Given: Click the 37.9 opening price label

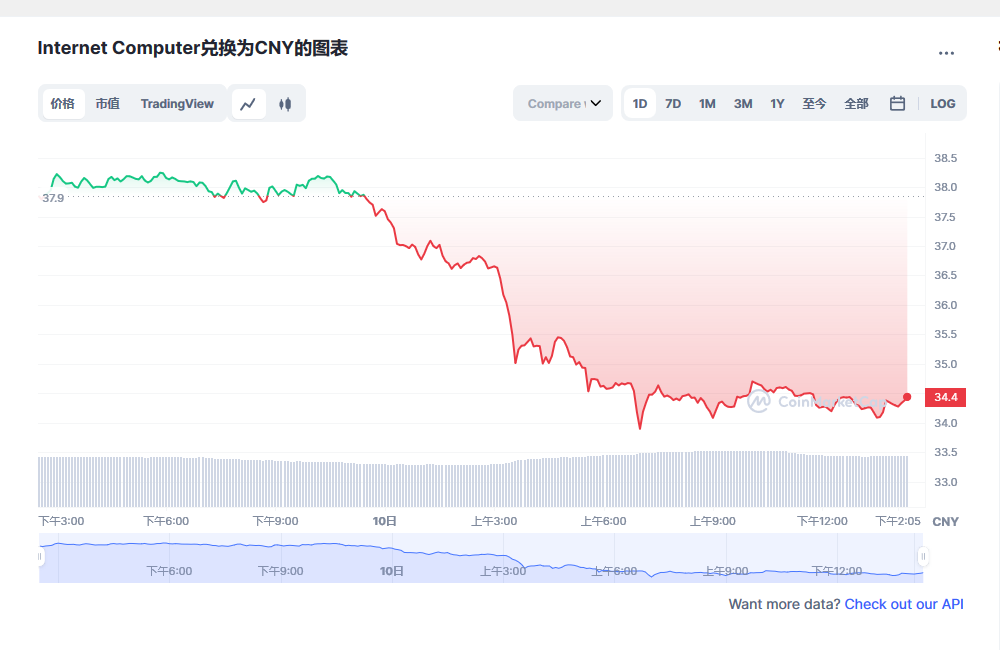Looking at the screenshot, I should [x=53, y=198].
